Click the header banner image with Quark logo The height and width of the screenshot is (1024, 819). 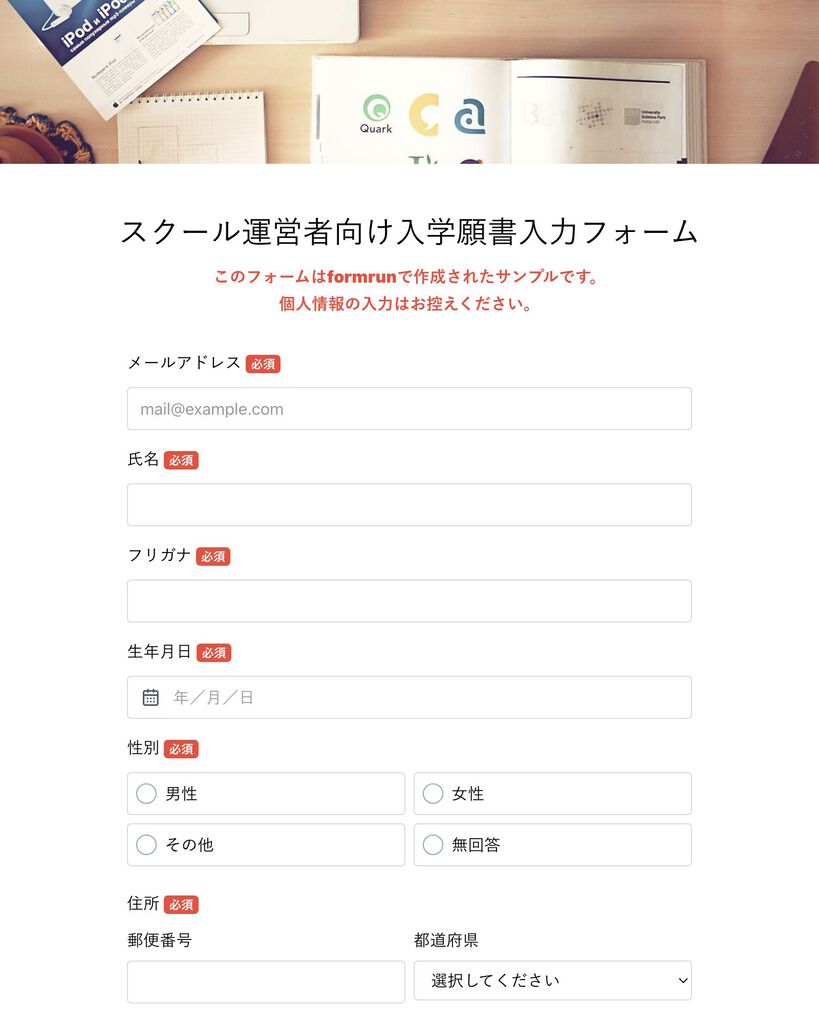[x=410, y=82]
